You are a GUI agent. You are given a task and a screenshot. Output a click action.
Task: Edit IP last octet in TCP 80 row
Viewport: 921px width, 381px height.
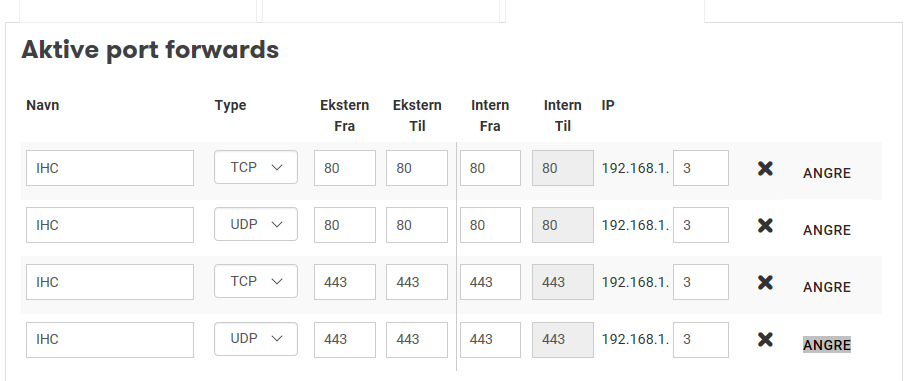pyautogui.click(x=701, y=168)
